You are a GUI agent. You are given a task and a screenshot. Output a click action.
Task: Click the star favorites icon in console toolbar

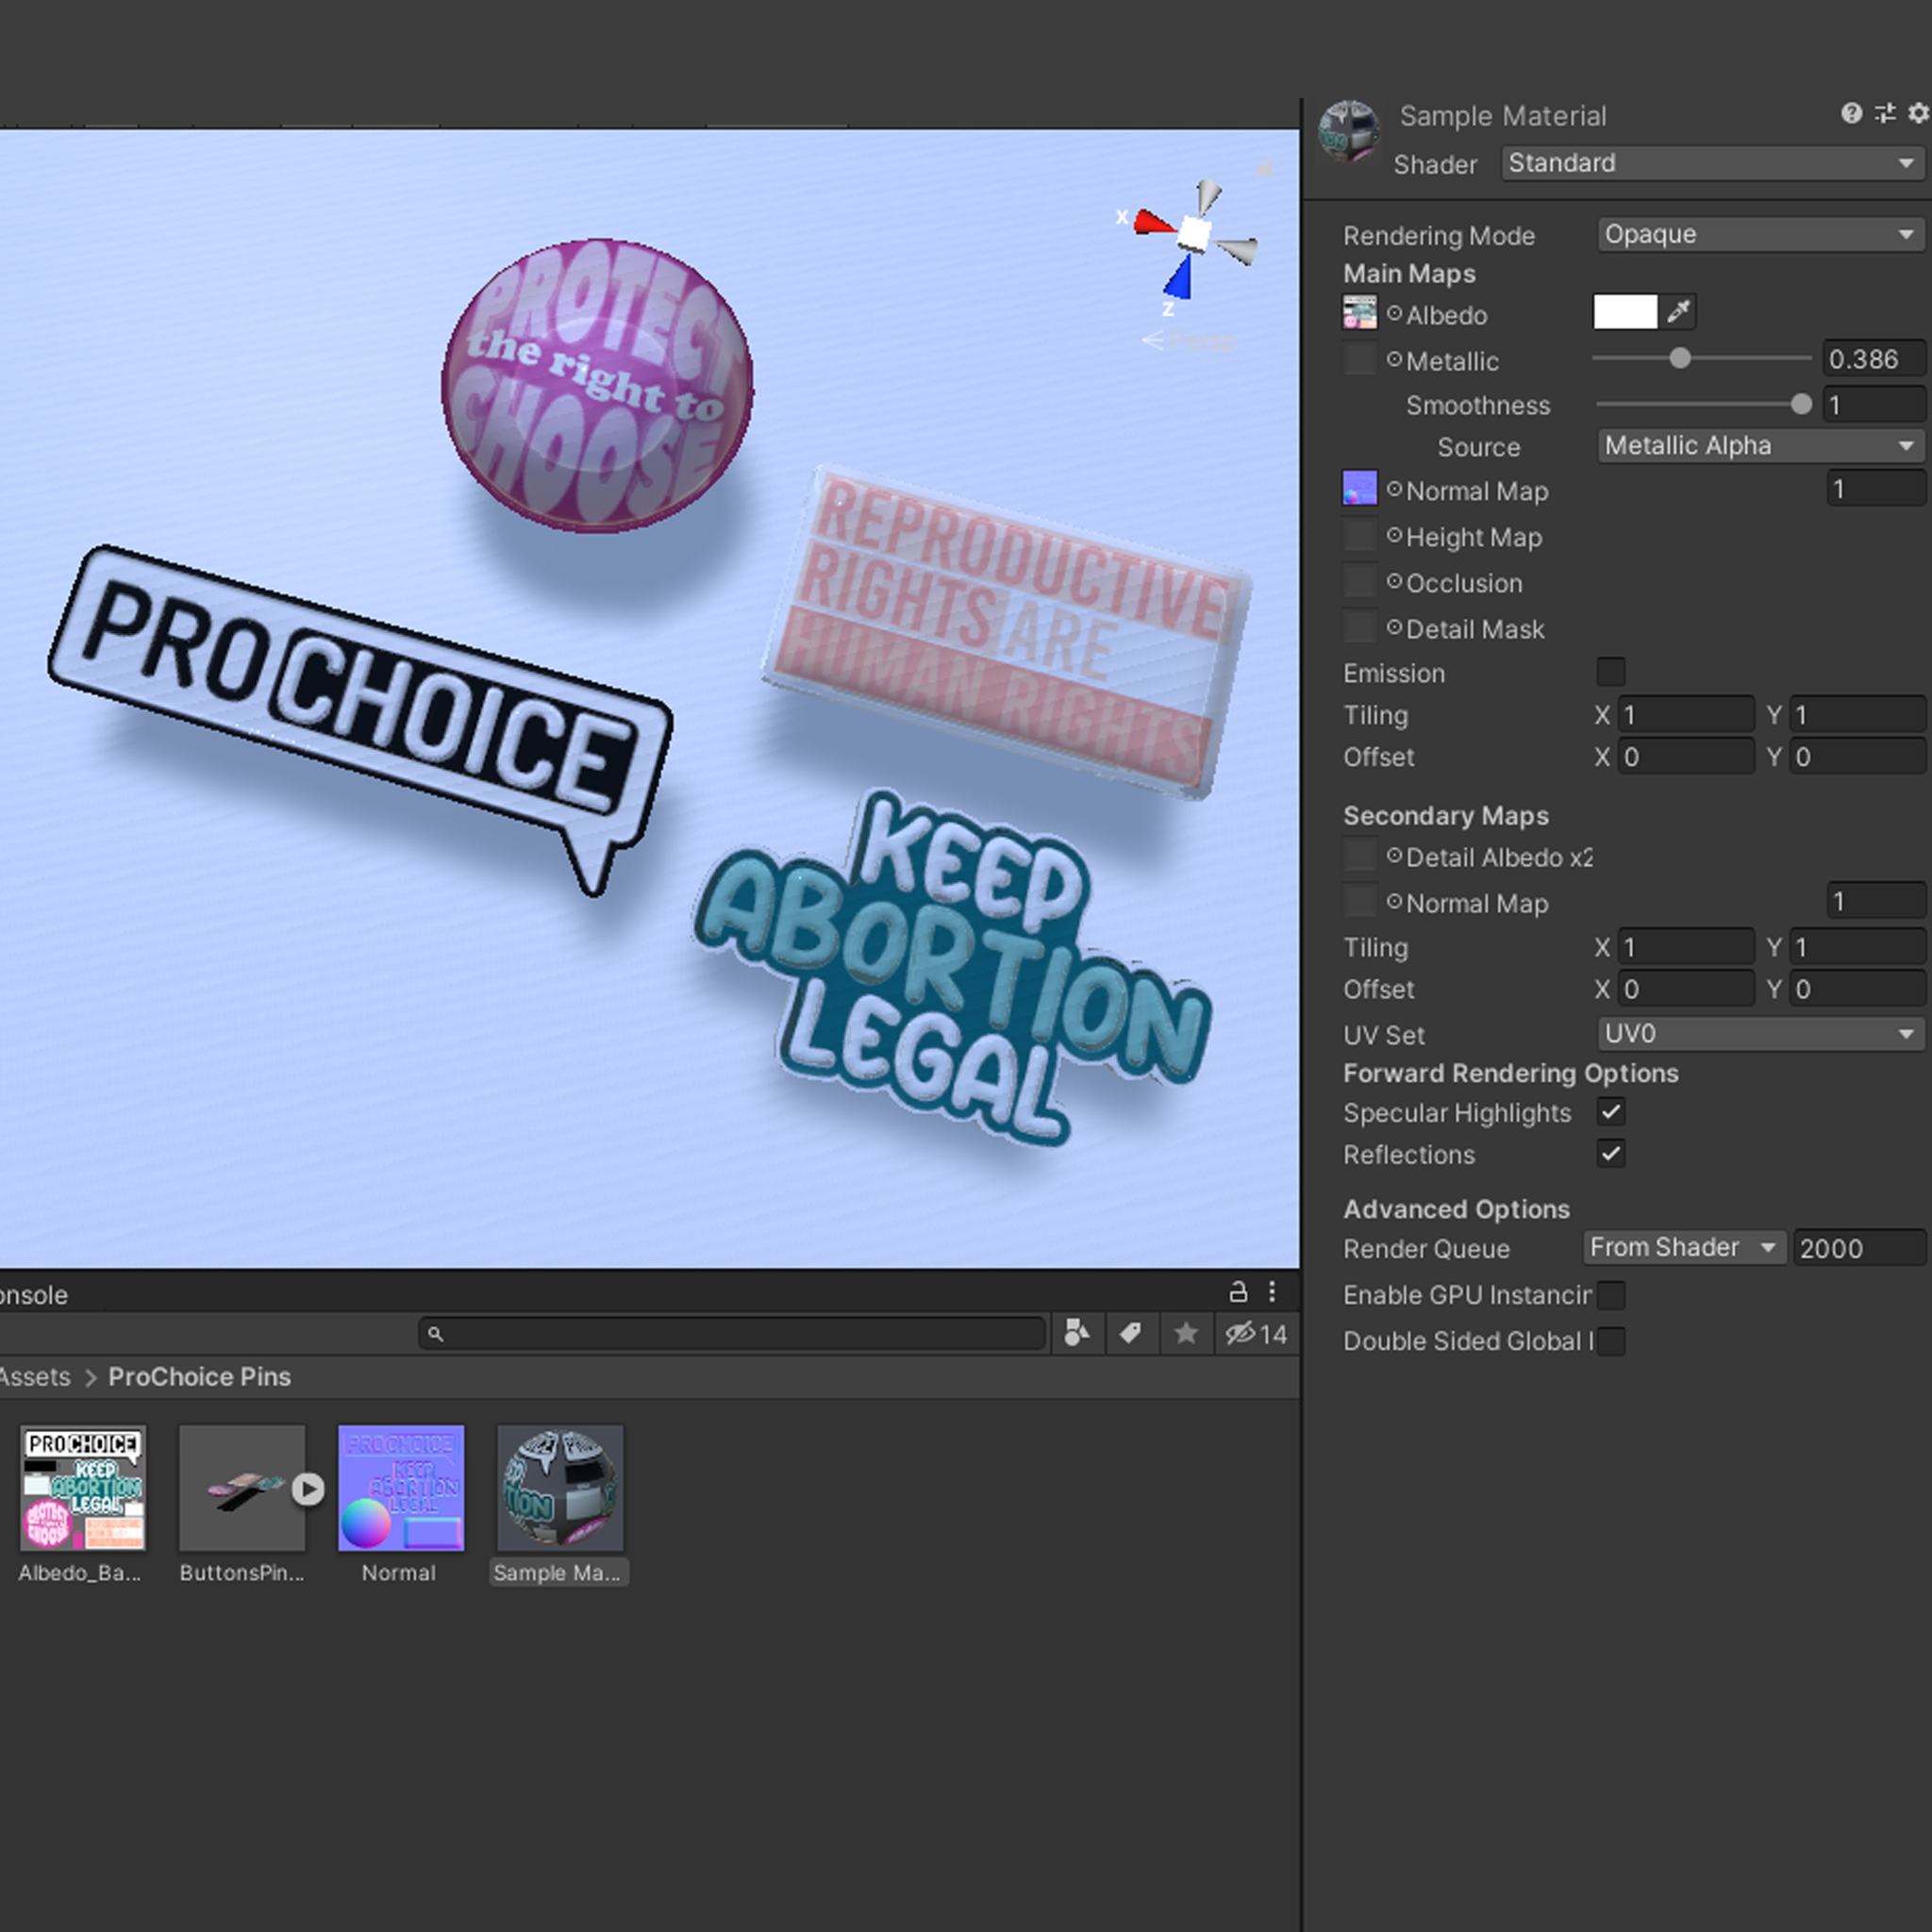1186,1333
